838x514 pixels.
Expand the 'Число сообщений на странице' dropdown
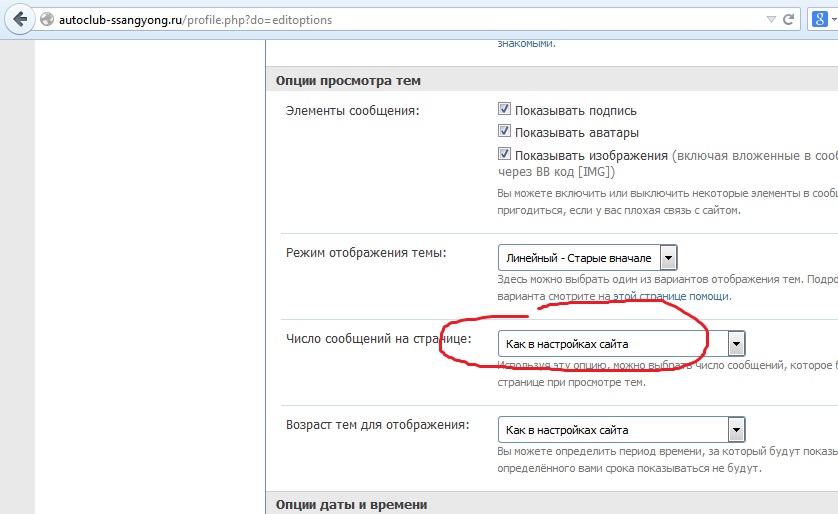click(622, 344)
